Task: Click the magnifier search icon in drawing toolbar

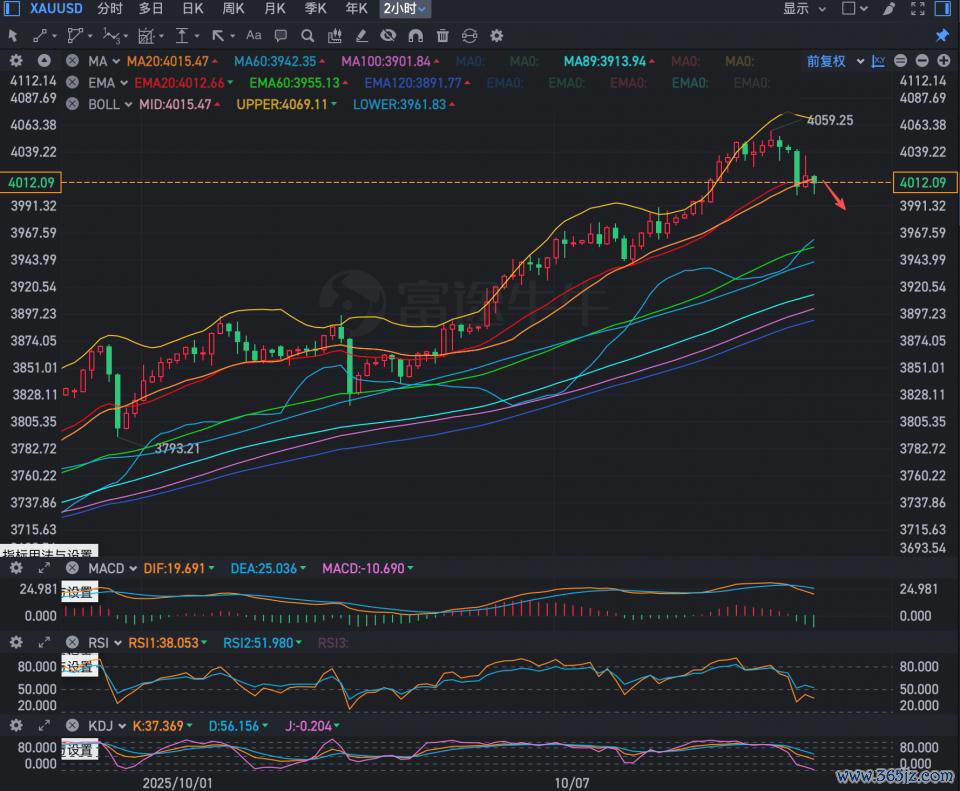Action: (308, 35)
